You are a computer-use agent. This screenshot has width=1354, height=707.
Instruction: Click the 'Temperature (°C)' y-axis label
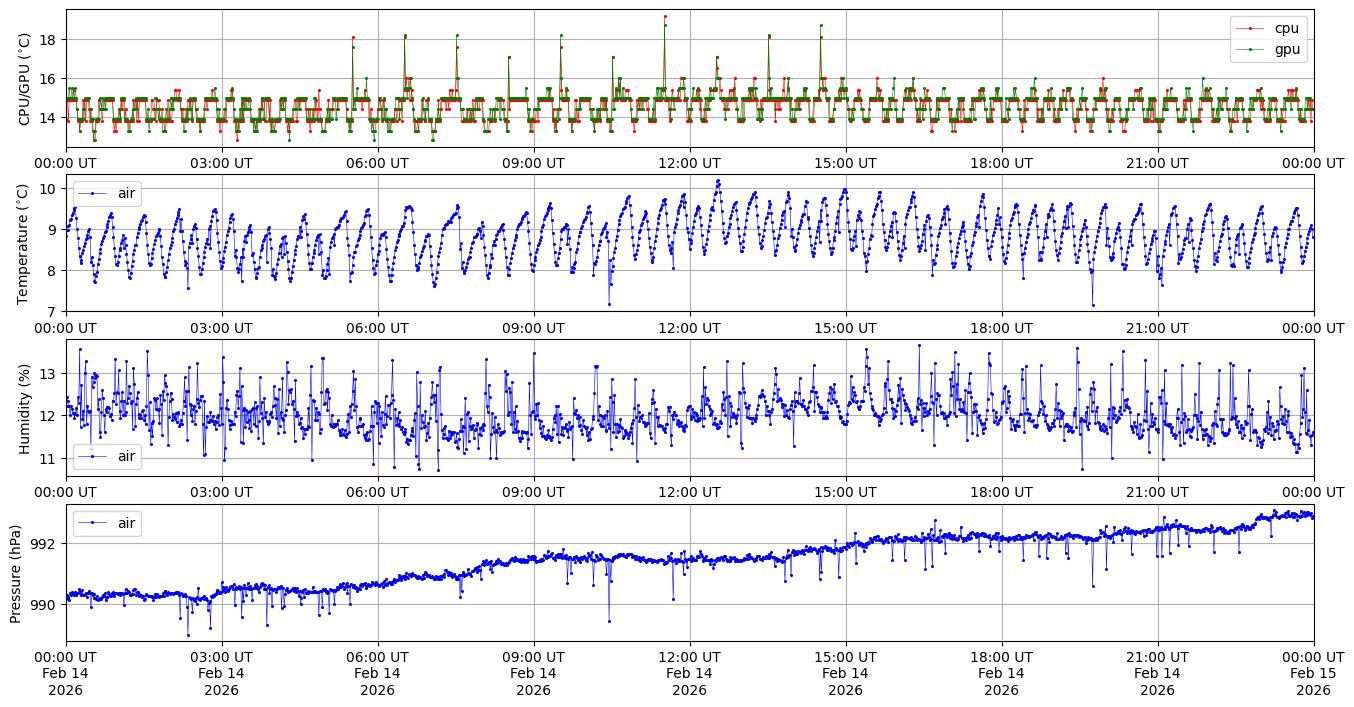[x=24, y=243]
